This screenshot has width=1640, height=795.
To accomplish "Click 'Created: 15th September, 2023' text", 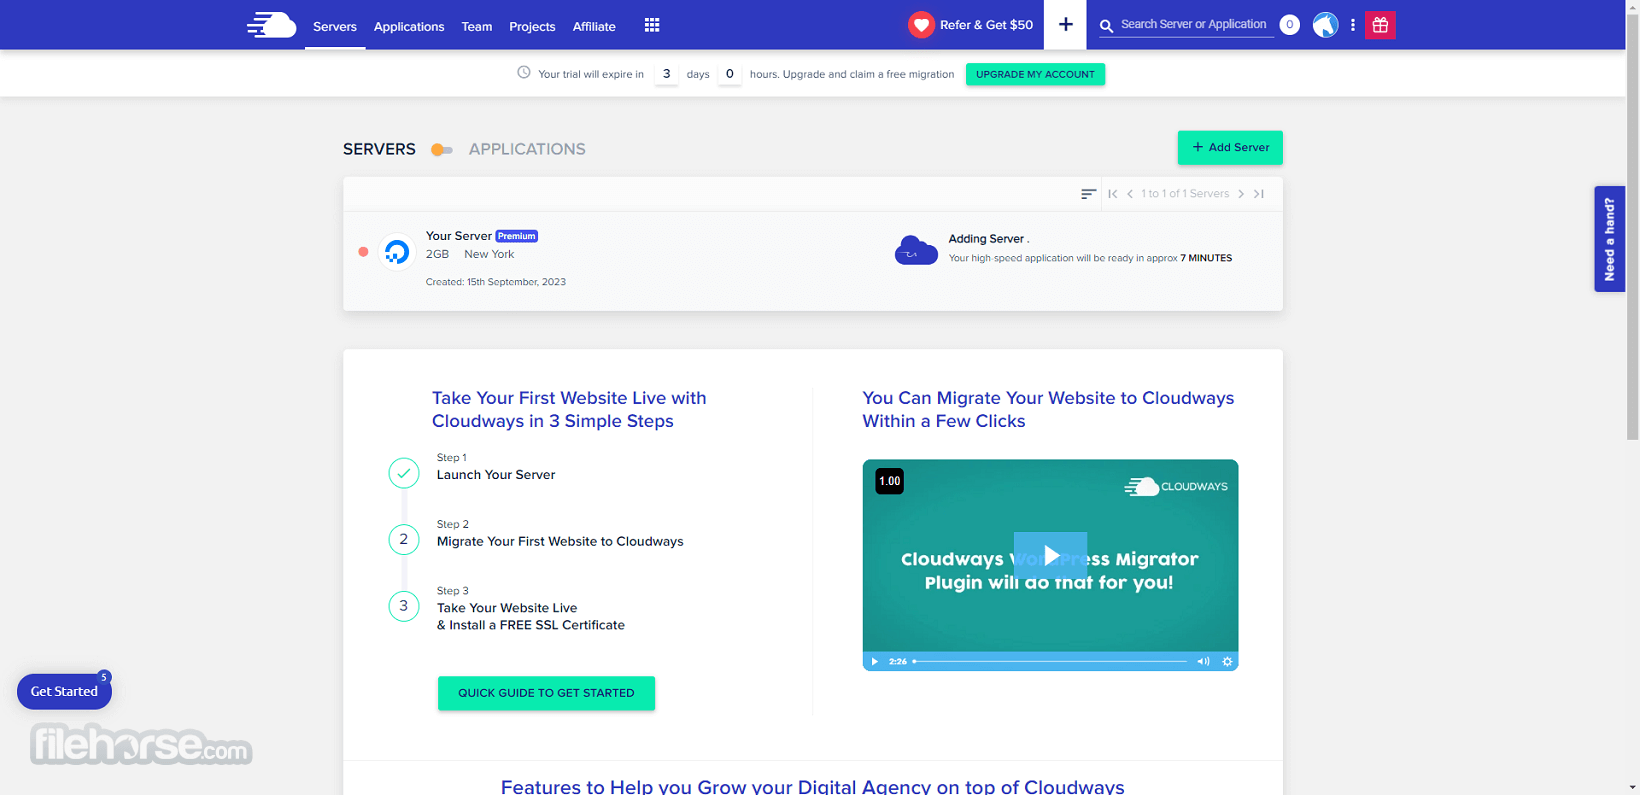I will [x=496, y=282].
